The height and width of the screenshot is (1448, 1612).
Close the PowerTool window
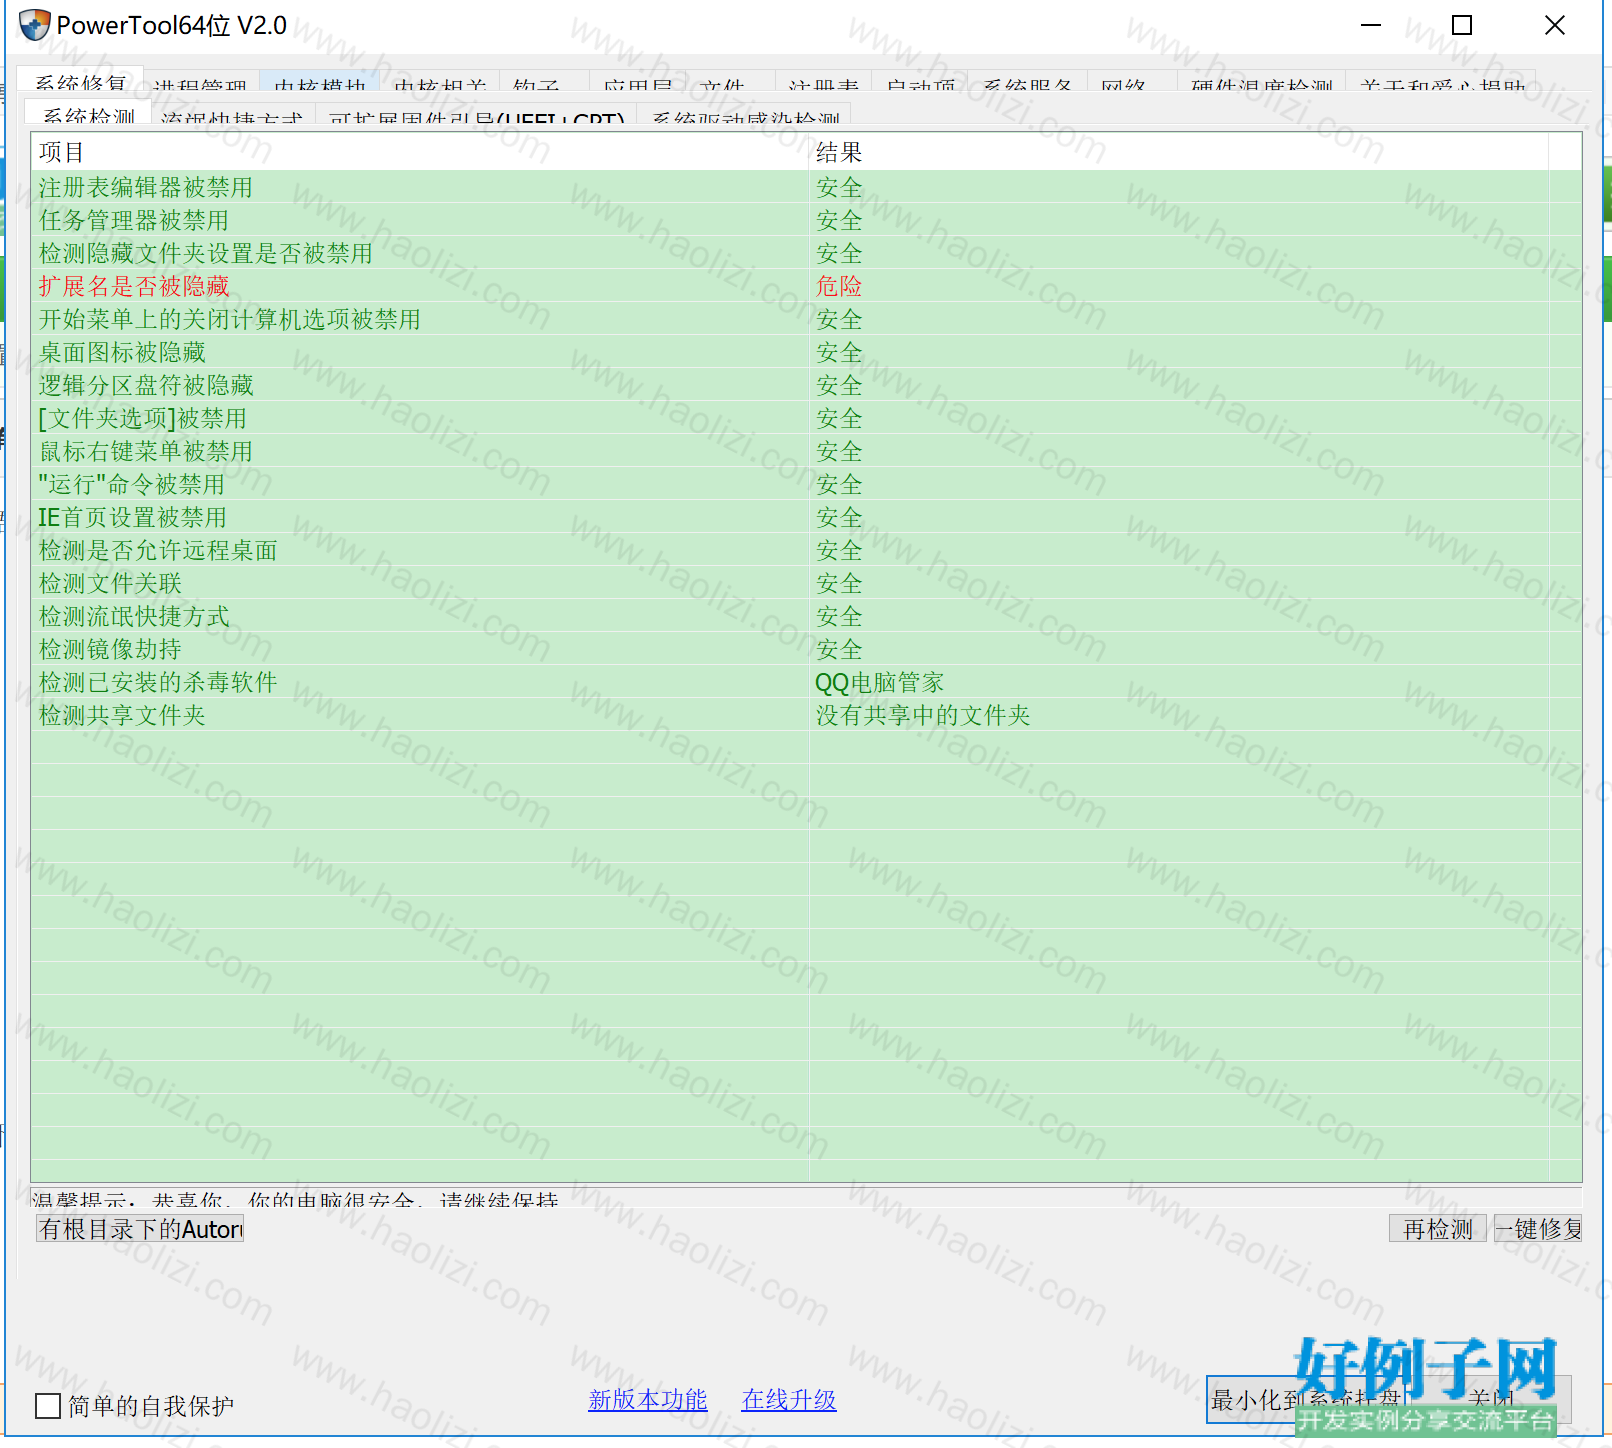click(1555, 25)
